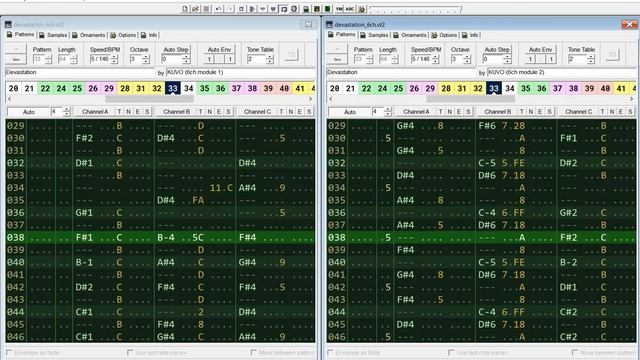The width and height of the screenshot is (640, 360).
Task: Toggle Channel A solo button S in the right window
Action: click(x=469, y=111)
